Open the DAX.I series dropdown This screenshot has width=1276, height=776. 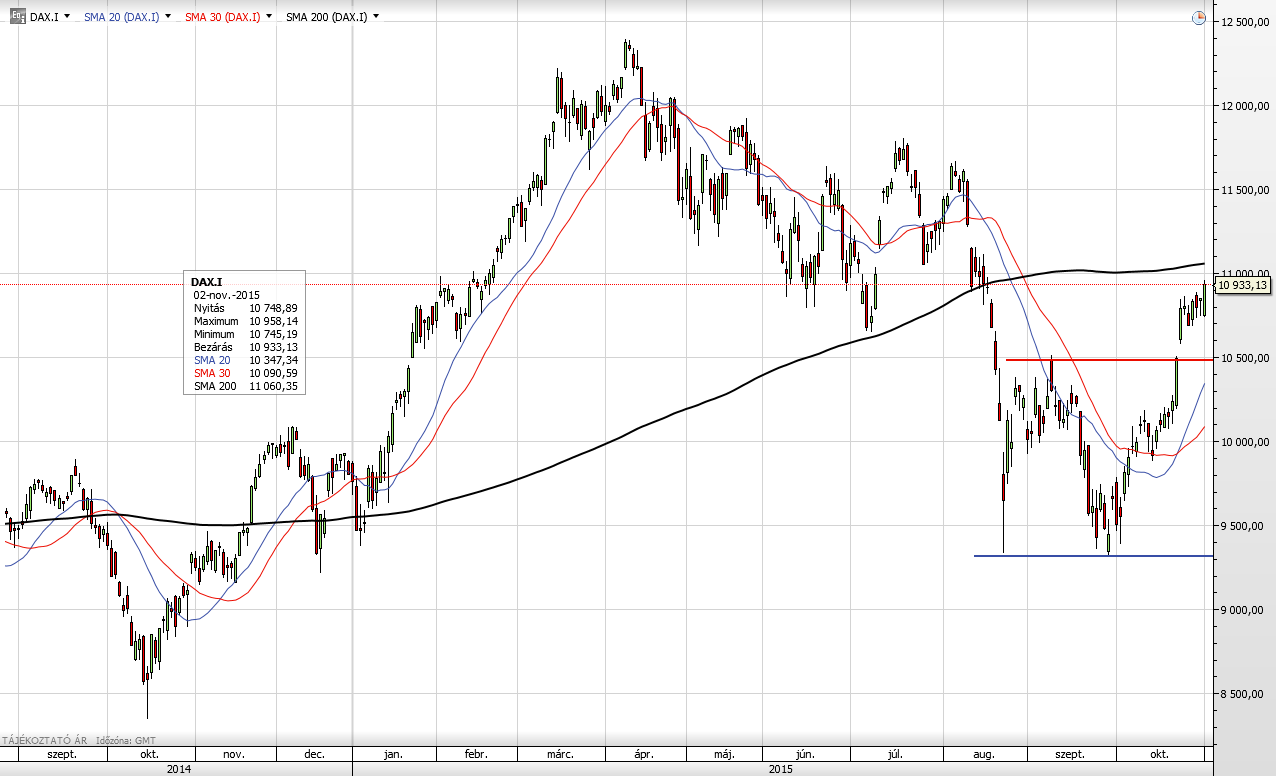coord(66,17)
